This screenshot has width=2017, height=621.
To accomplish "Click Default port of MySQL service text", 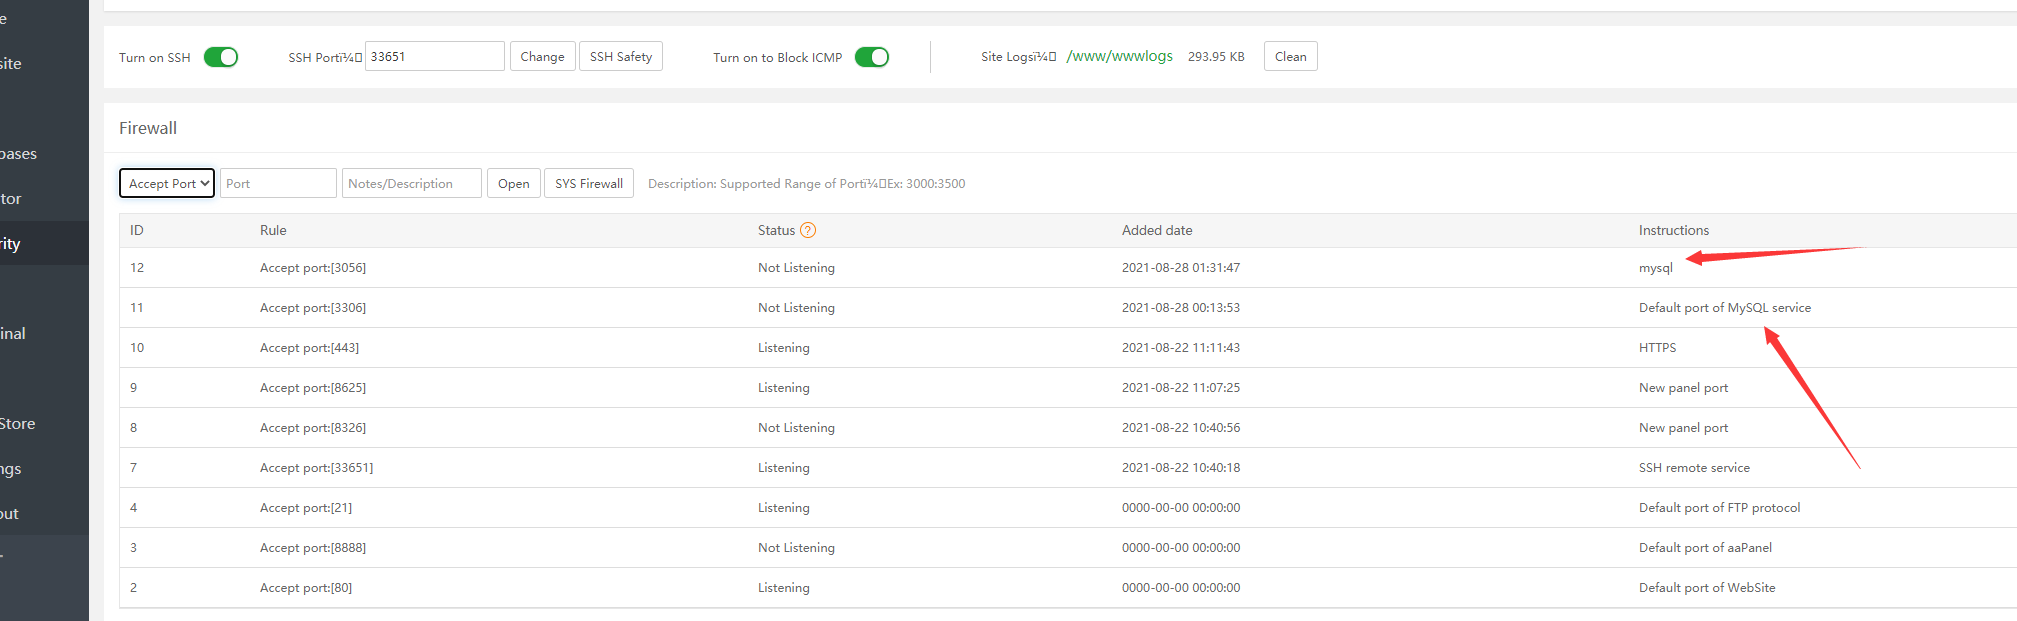I will tap(1725, 307).
